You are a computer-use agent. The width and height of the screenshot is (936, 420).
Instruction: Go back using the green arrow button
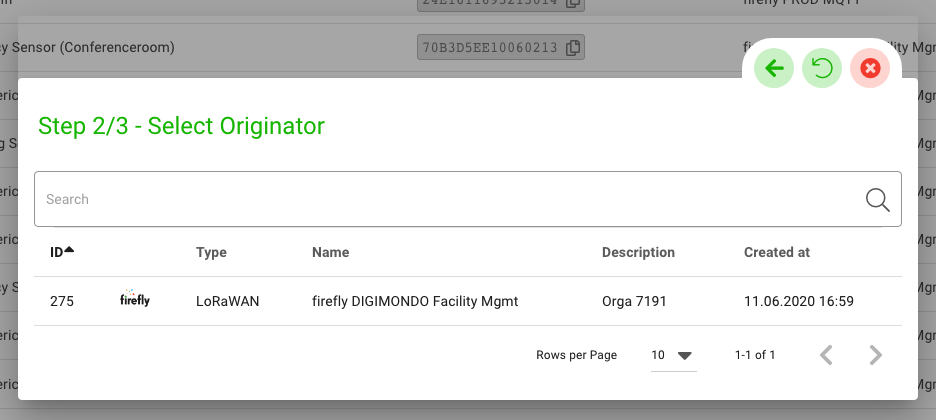(x=773, y=68)
